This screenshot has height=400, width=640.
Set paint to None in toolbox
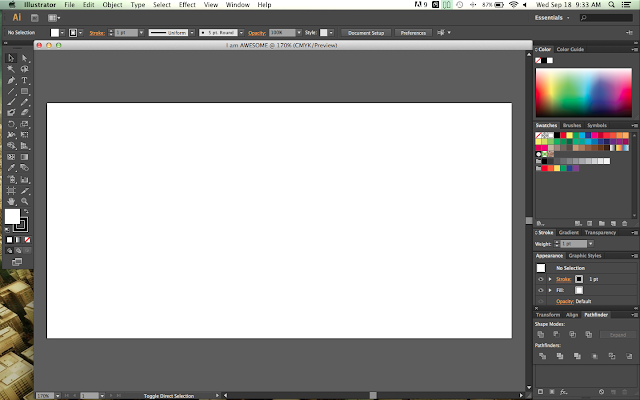27,240
